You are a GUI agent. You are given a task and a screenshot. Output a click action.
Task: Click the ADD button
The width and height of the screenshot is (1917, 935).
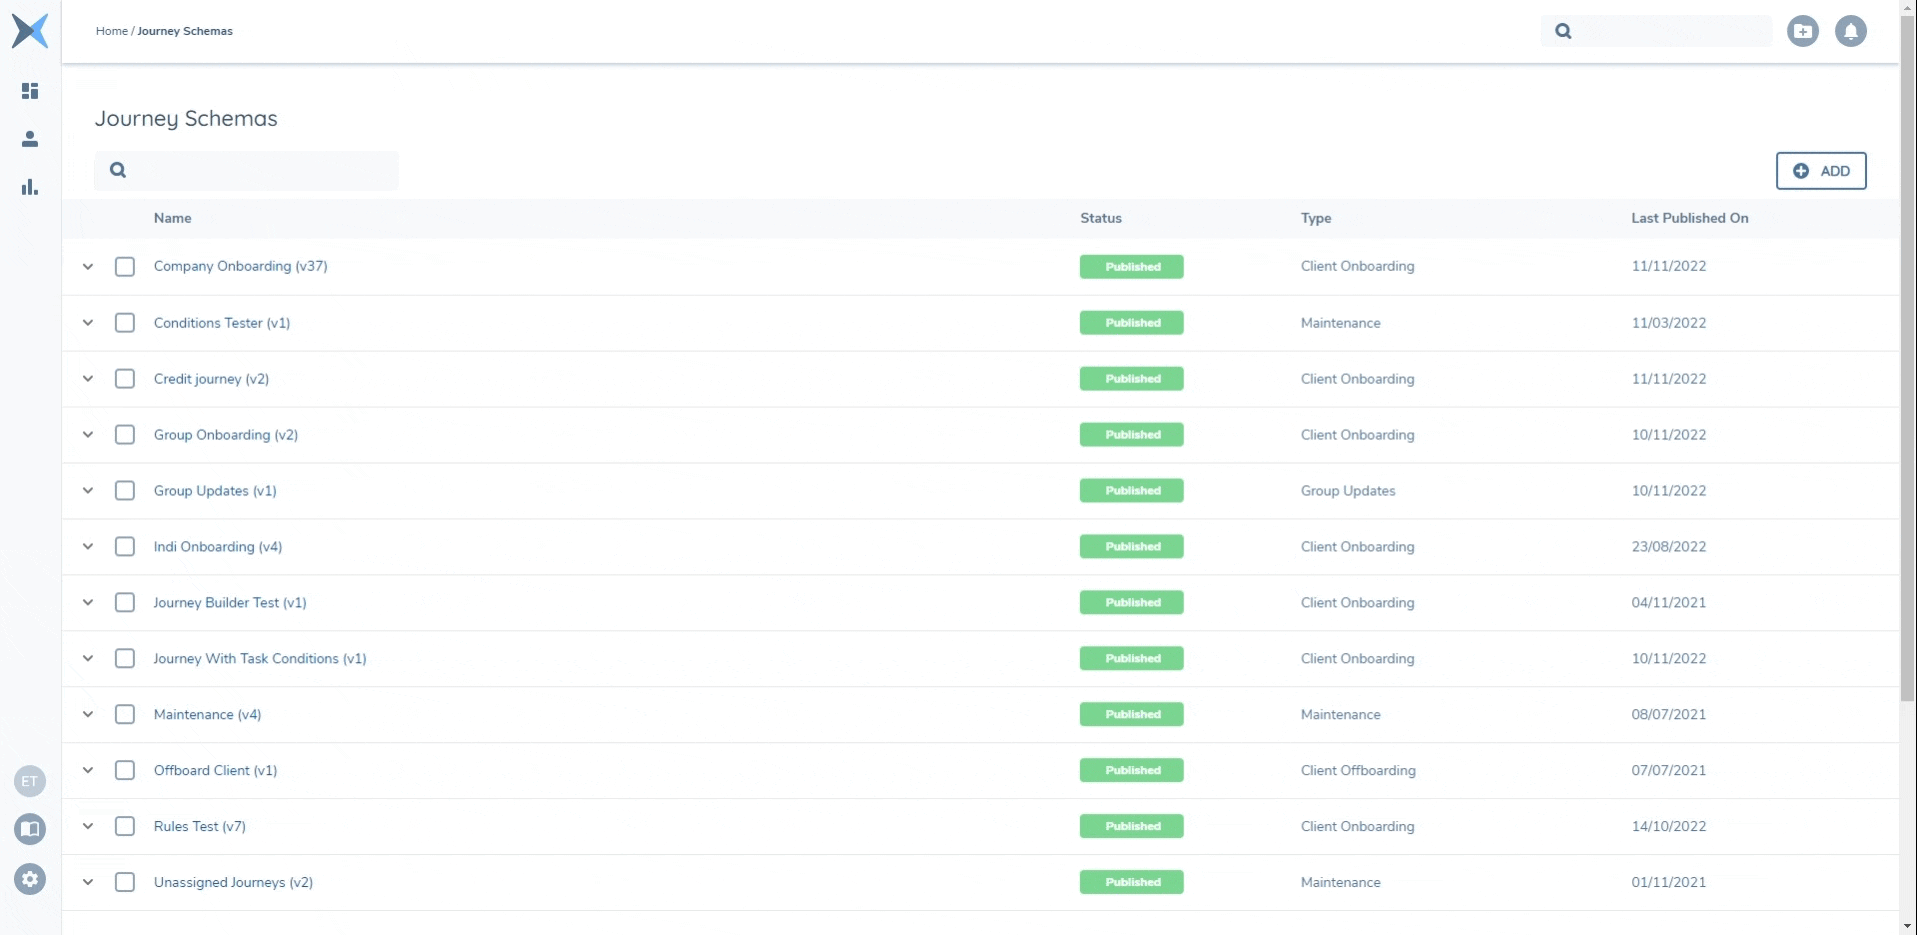pyautogui.click(x=1820, y=171)
